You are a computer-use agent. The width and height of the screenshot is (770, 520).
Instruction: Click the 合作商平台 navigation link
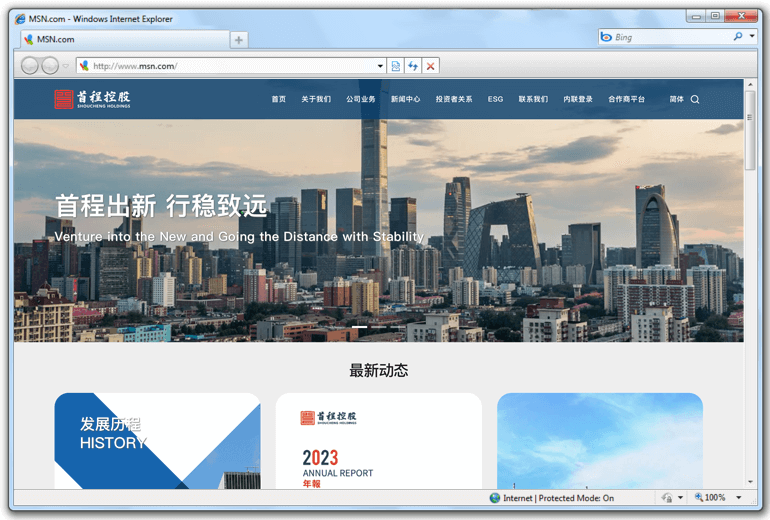(x=627, y=99)
